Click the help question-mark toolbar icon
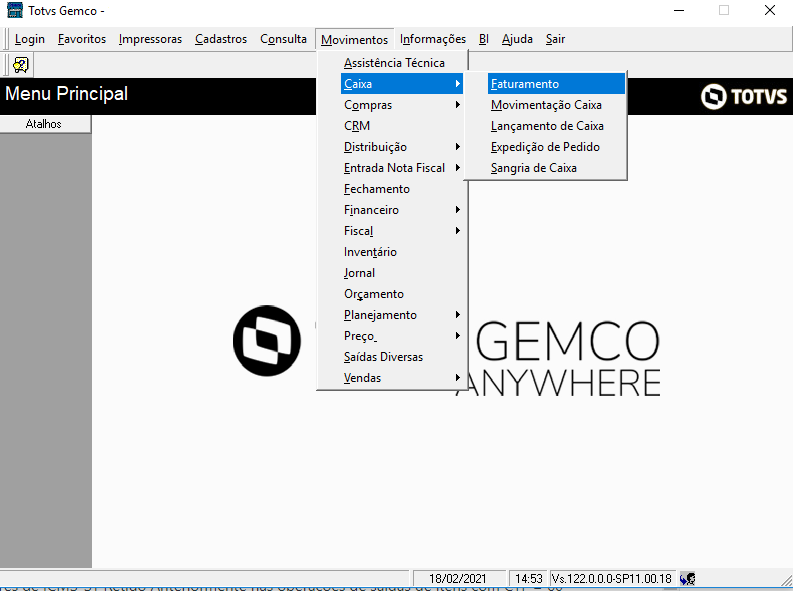 coord(21,65)
